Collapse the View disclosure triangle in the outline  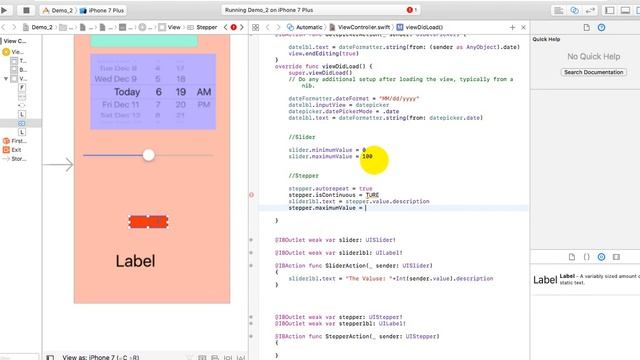point(6,78)
